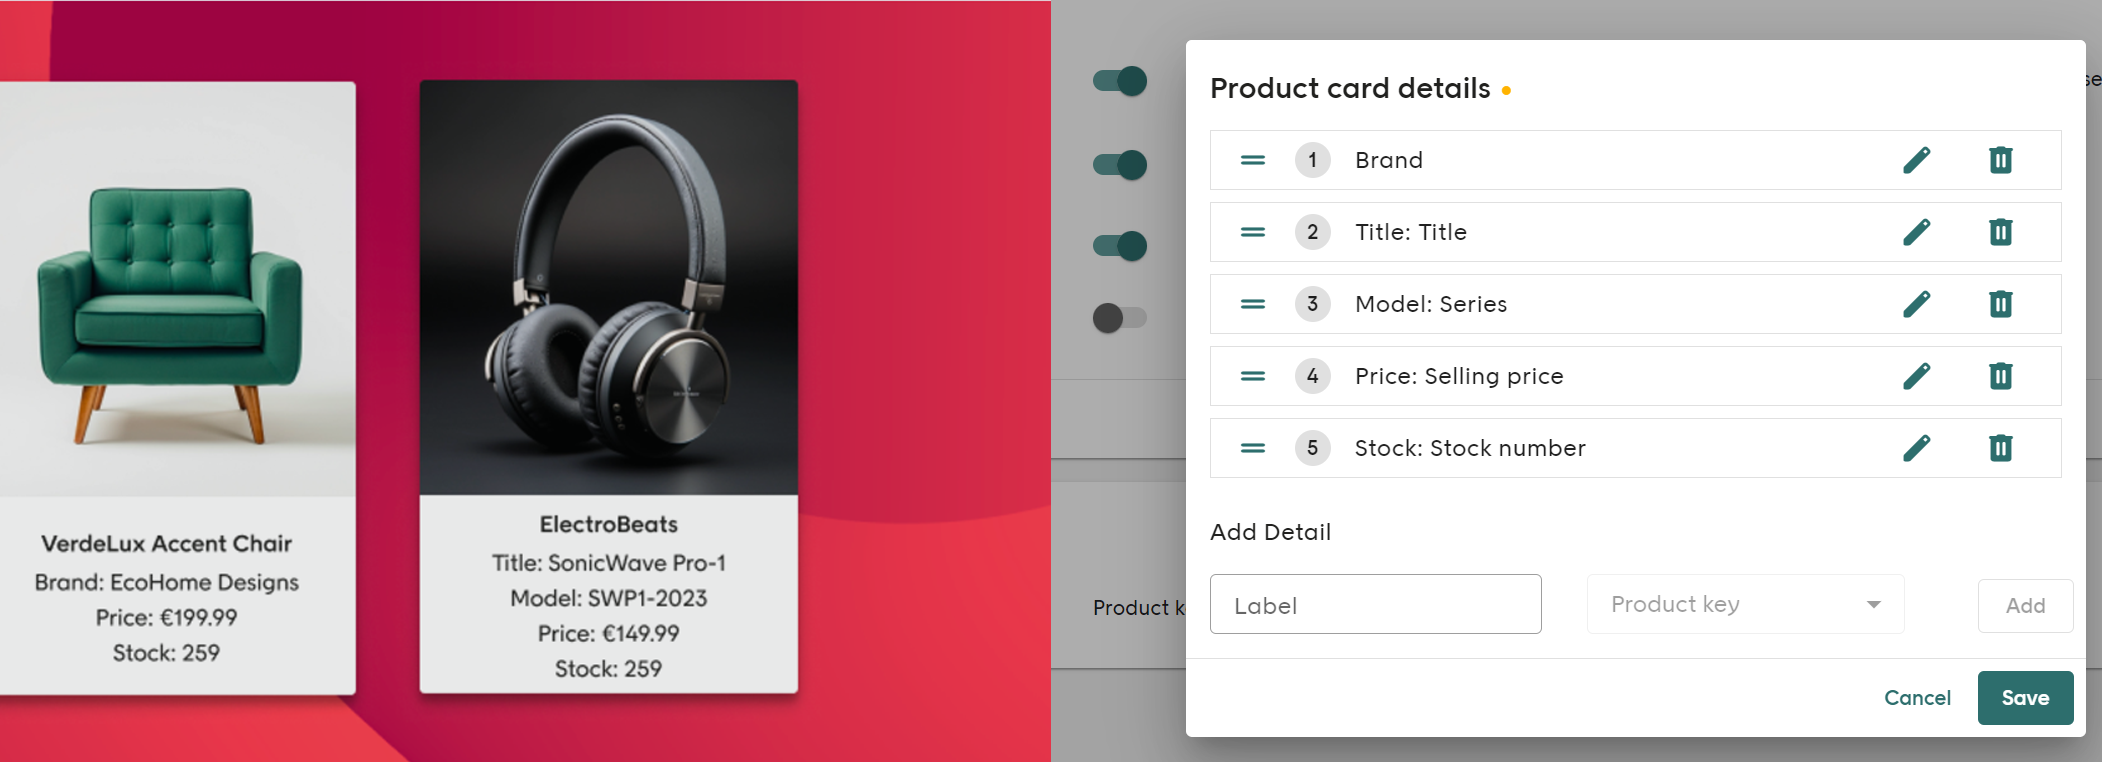Click the Model: Series row label

1430,304
